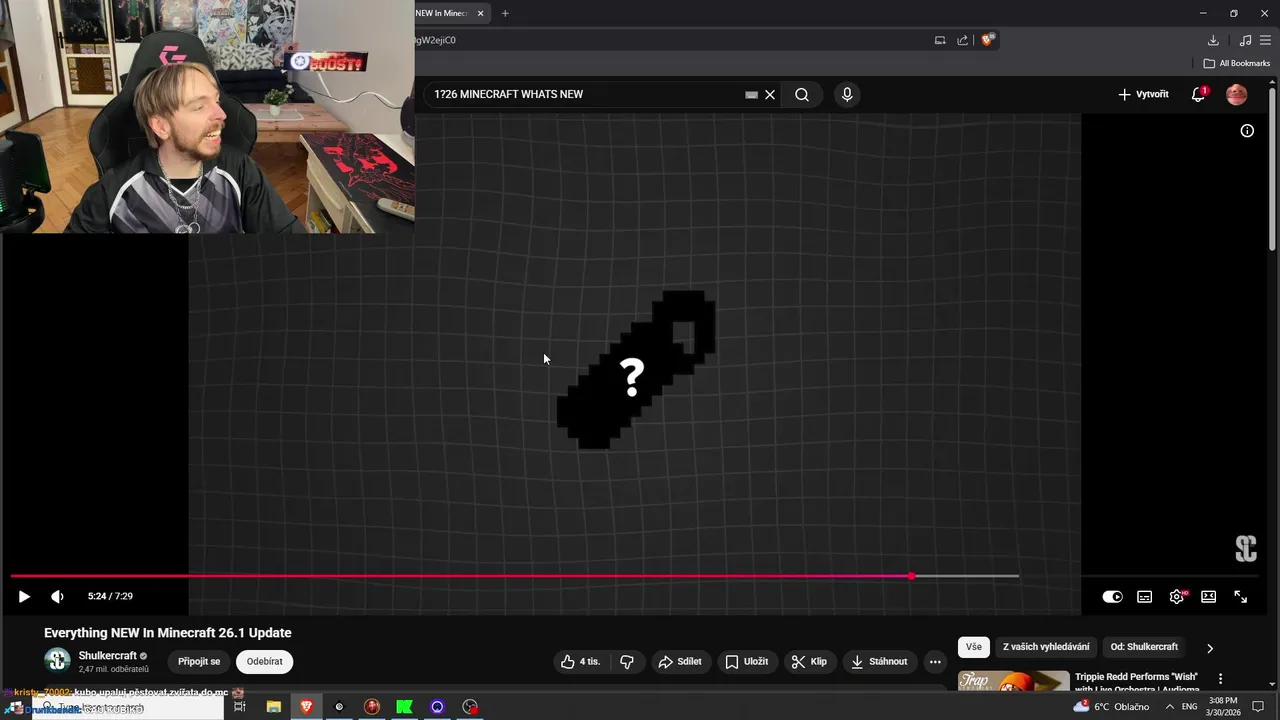
Task: Open browser downloads icon
Action: click(x=1213, y=40)
